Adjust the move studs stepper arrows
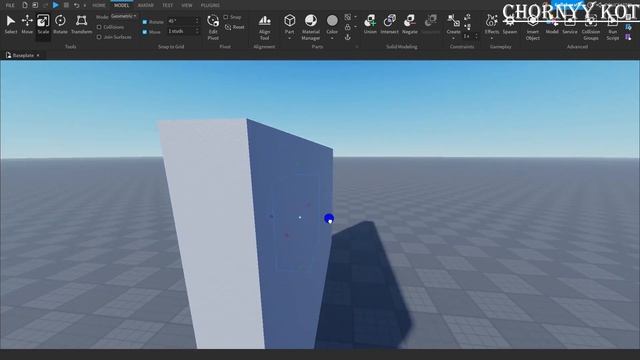 tap(198, 31)
